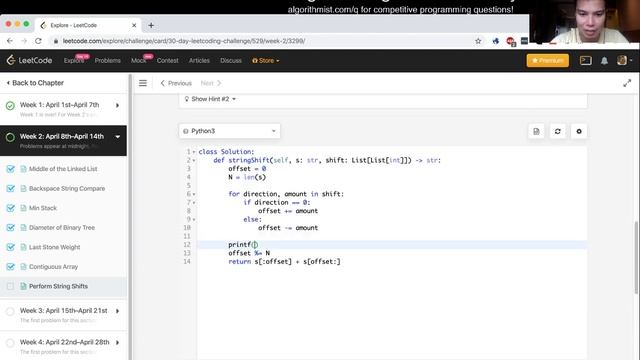Fold code at line 1 arrow
The height and width of the screenshot is (360, 640).
pyautogui.click(x=194, y=152)
